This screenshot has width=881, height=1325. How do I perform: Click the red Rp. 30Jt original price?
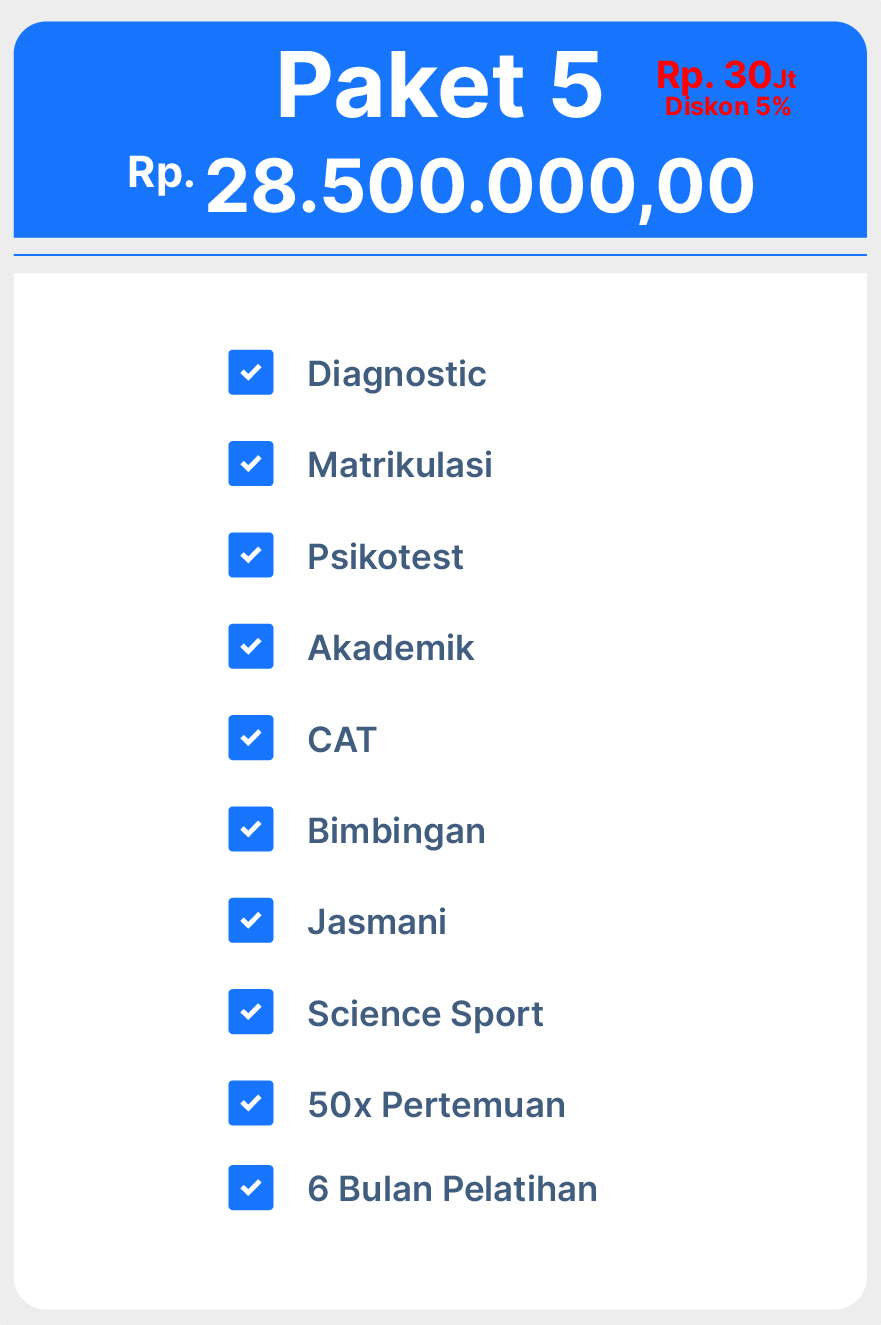click(x=725, y=75)
